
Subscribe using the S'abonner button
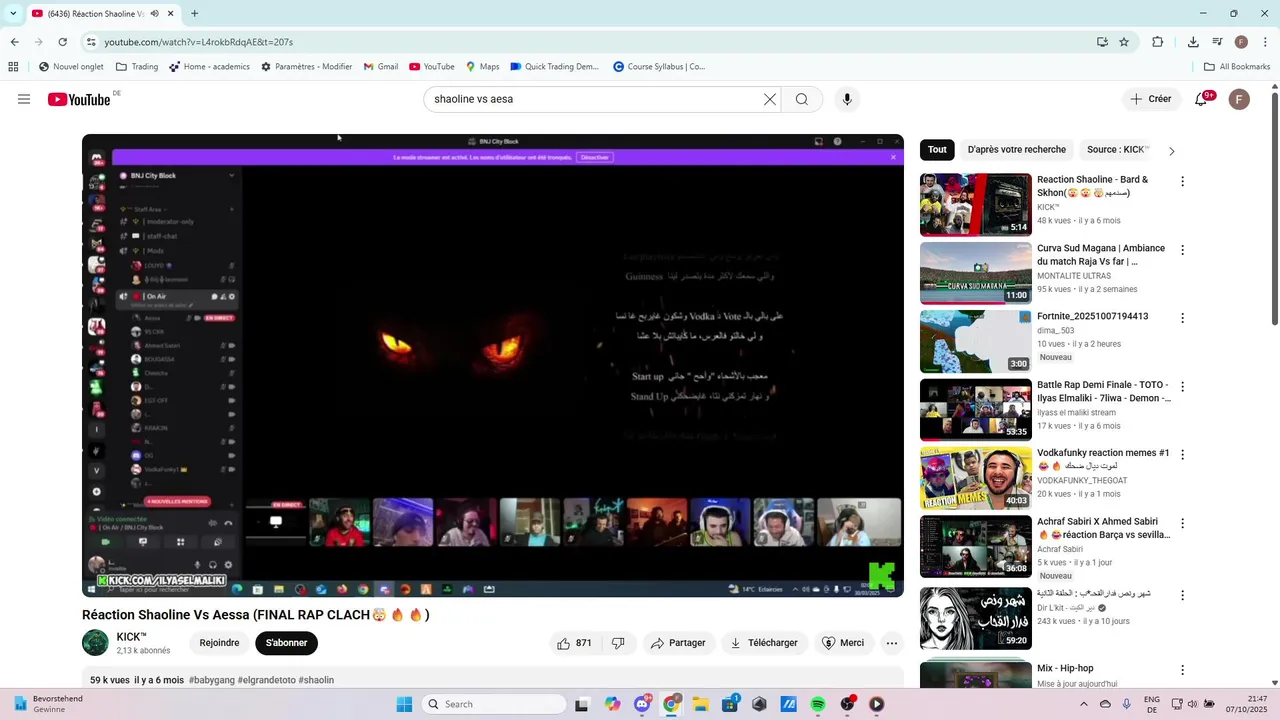pos(286,643)
